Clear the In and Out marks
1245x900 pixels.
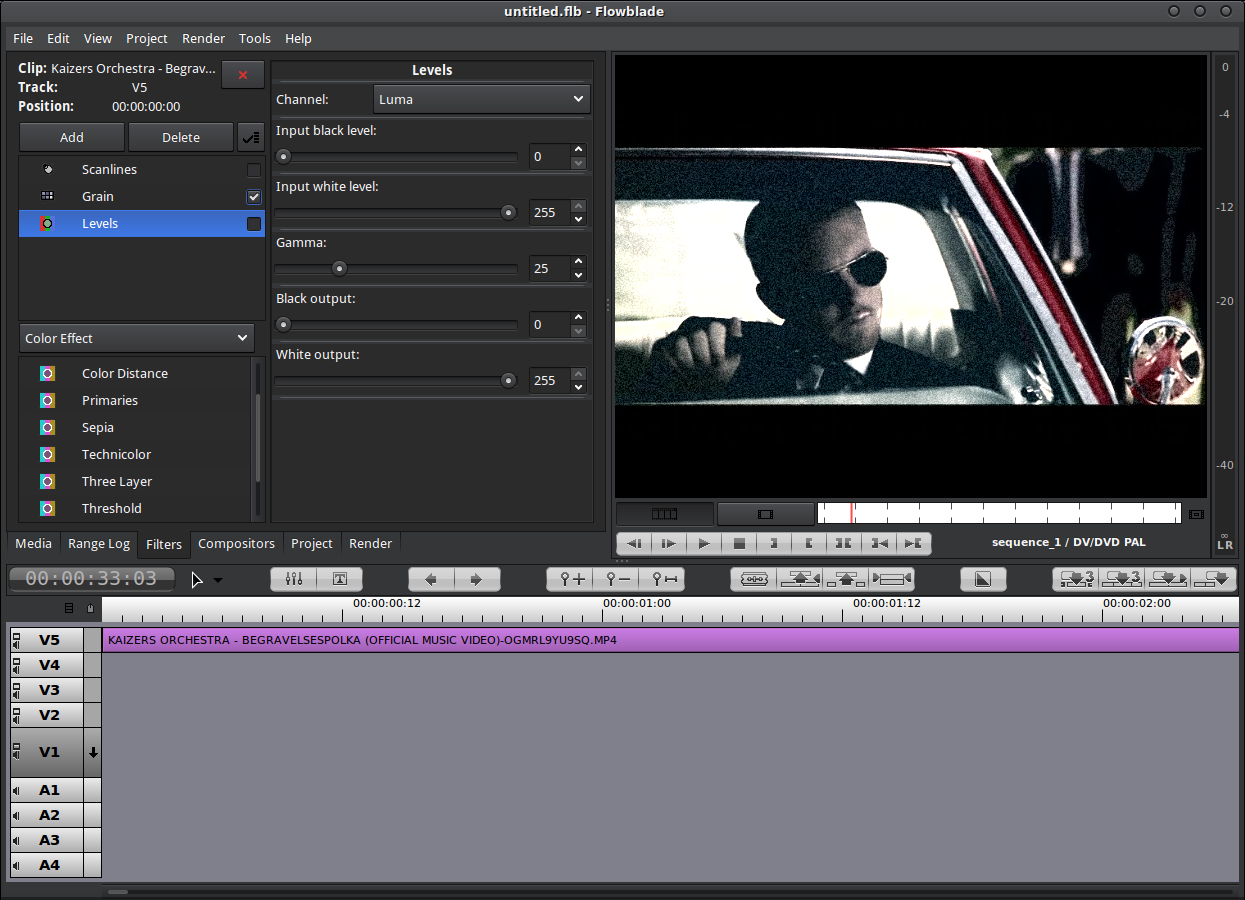pyautogui.click(x=844, y=543)
